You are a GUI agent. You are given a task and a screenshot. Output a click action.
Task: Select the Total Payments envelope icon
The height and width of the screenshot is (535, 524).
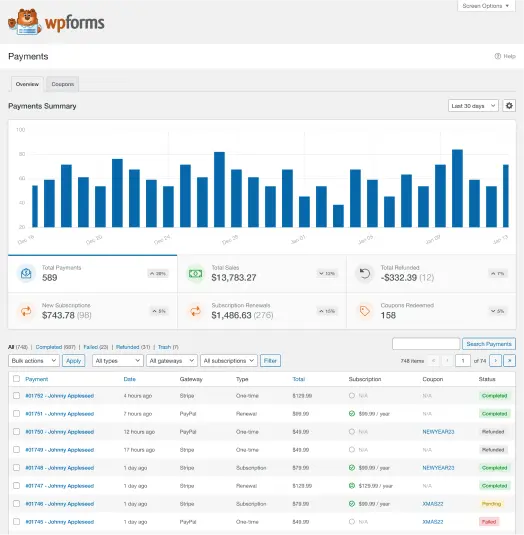26,273
